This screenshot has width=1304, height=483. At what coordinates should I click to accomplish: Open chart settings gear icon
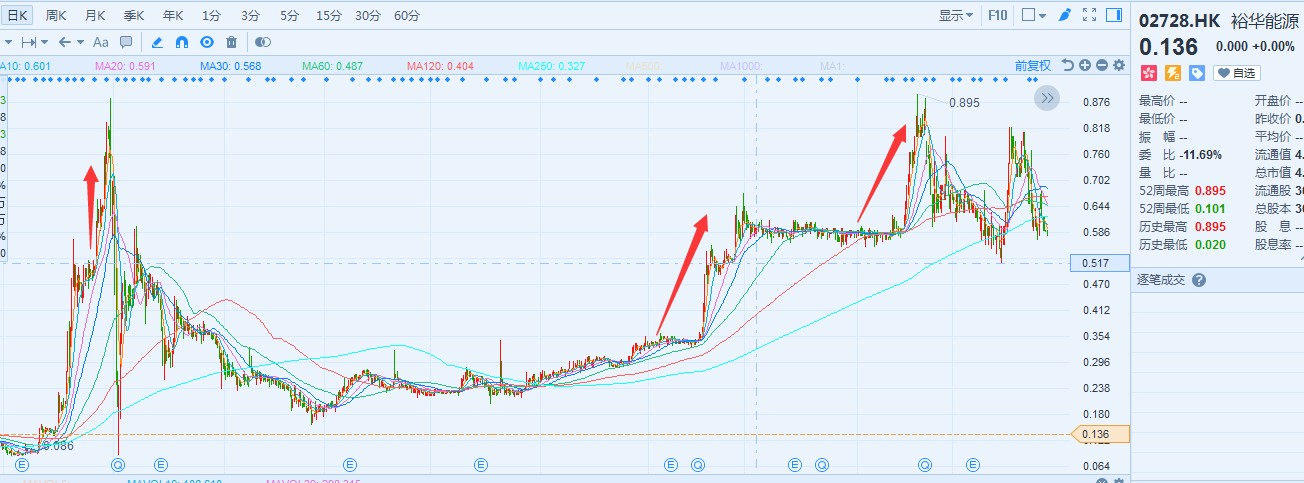pyautogui.click(x=1119, y=65)
